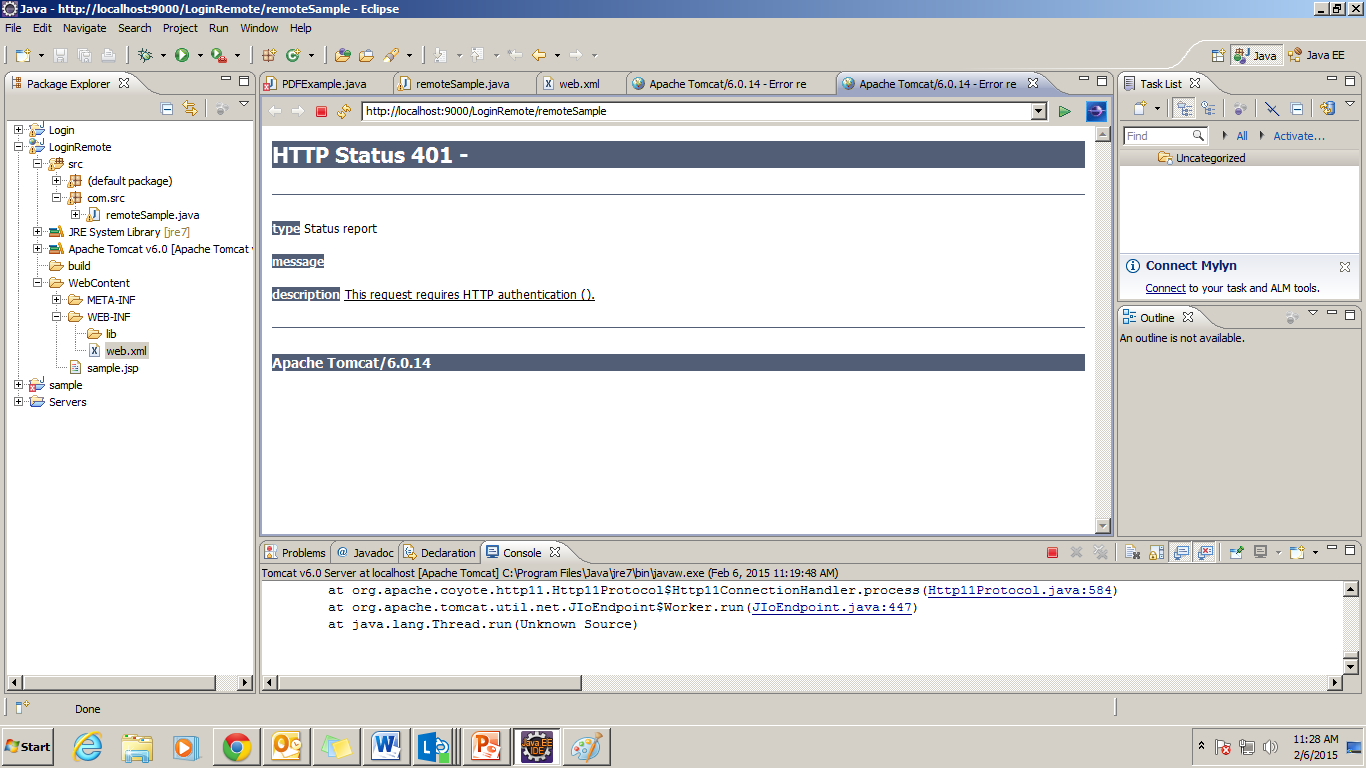Click the New file wizard icon in main toolbar
The image size is (1366, 768).
click(22, 55)
